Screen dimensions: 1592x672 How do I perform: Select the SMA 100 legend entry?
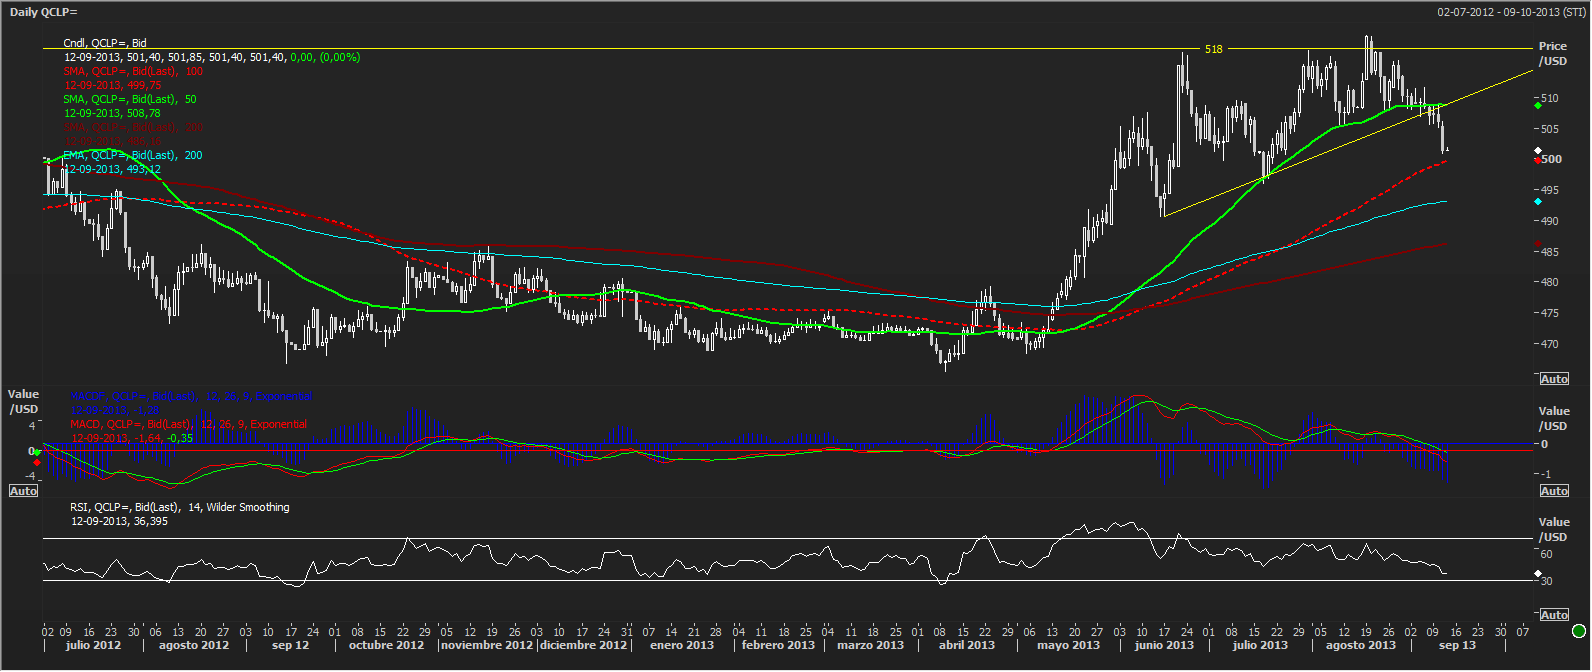133,71
